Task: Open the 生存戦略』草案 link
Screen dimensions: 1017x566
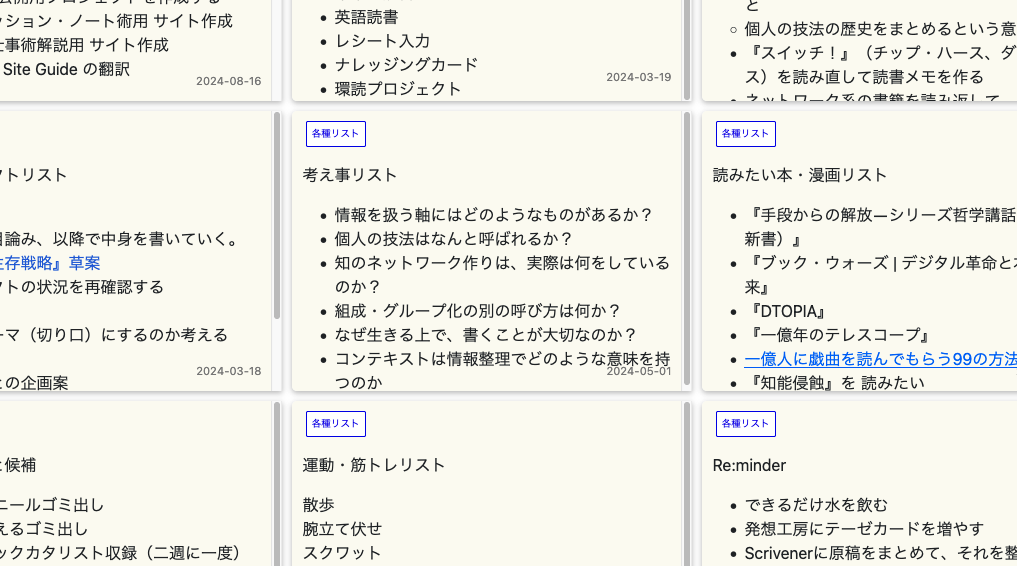Action: (x=50, y=263)
